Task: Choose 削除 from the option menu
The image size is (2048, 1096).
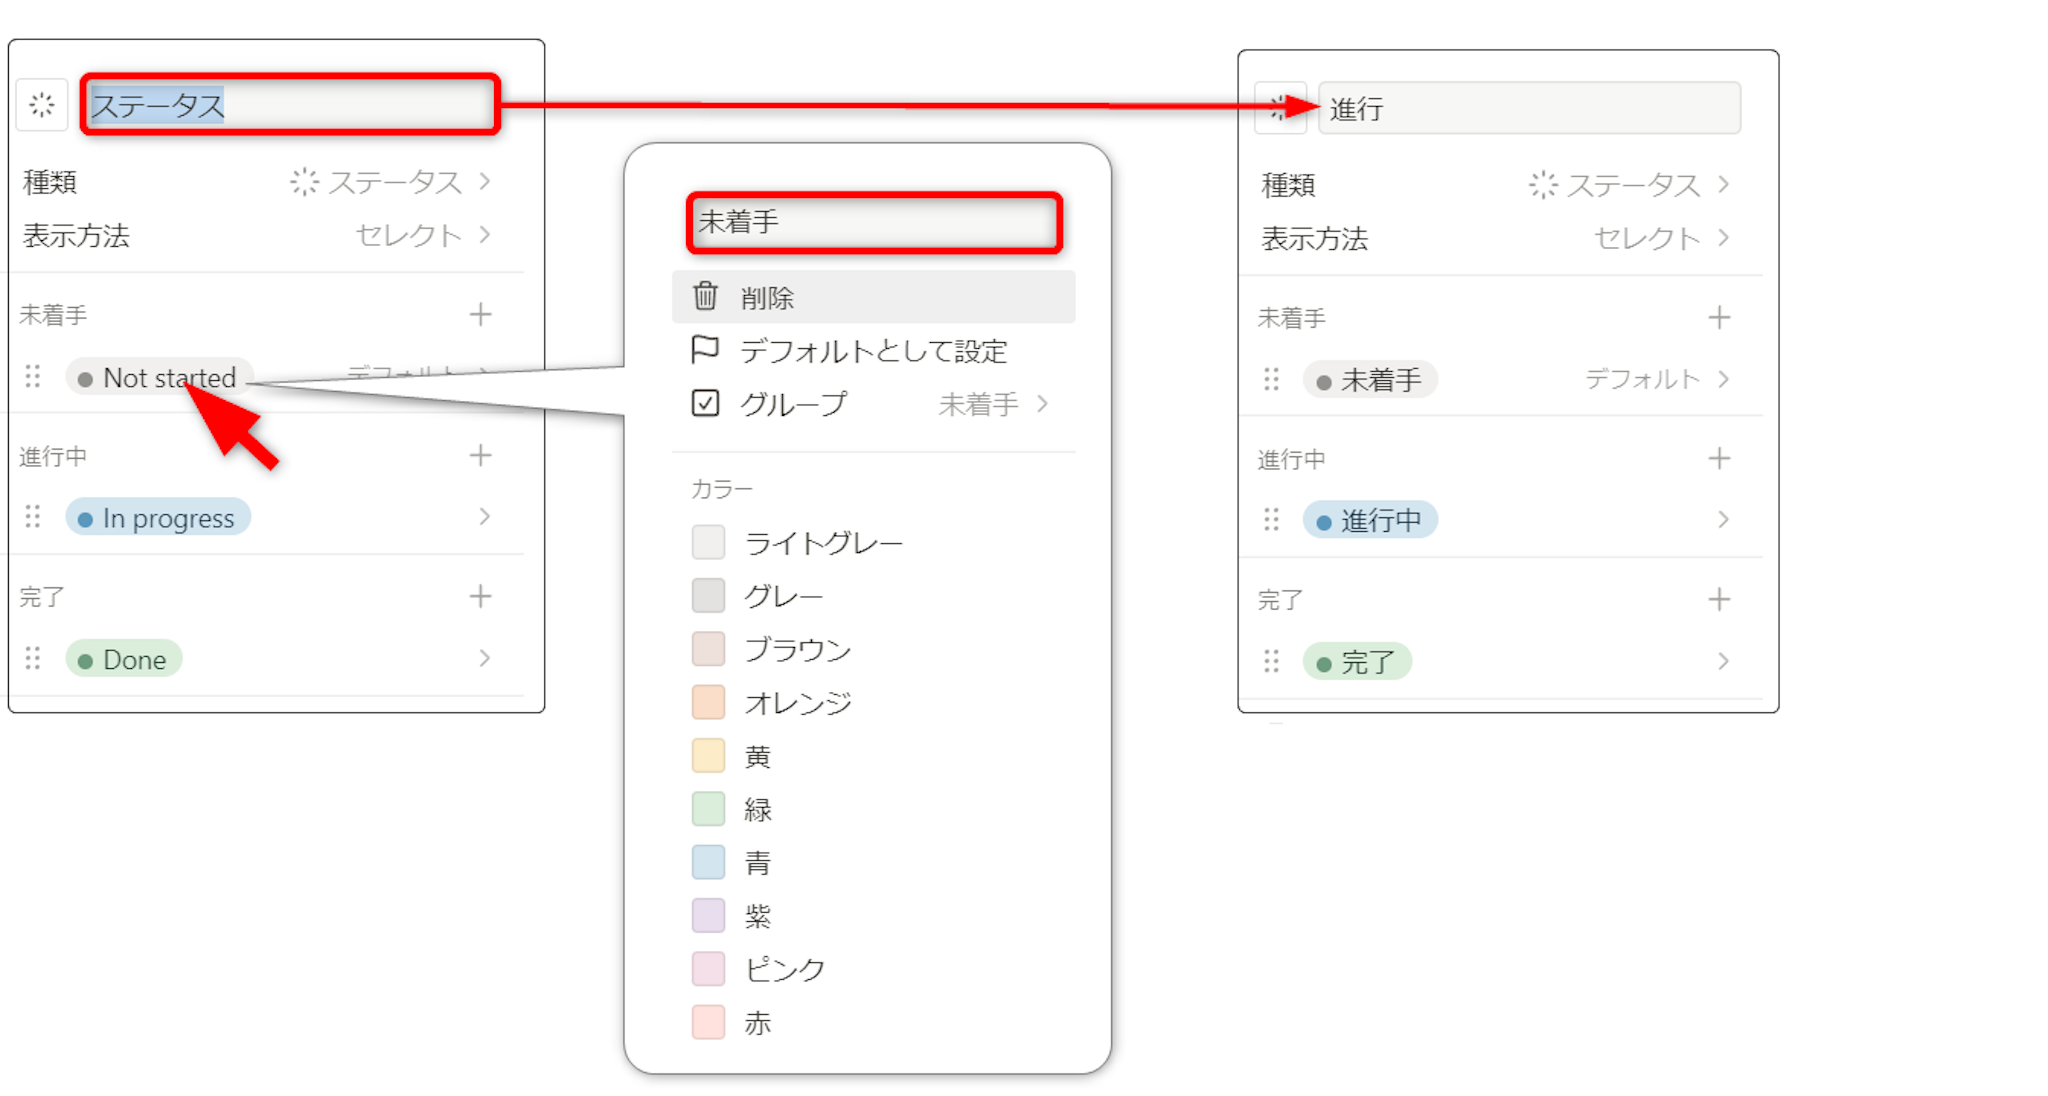Action: coord(768,298)
